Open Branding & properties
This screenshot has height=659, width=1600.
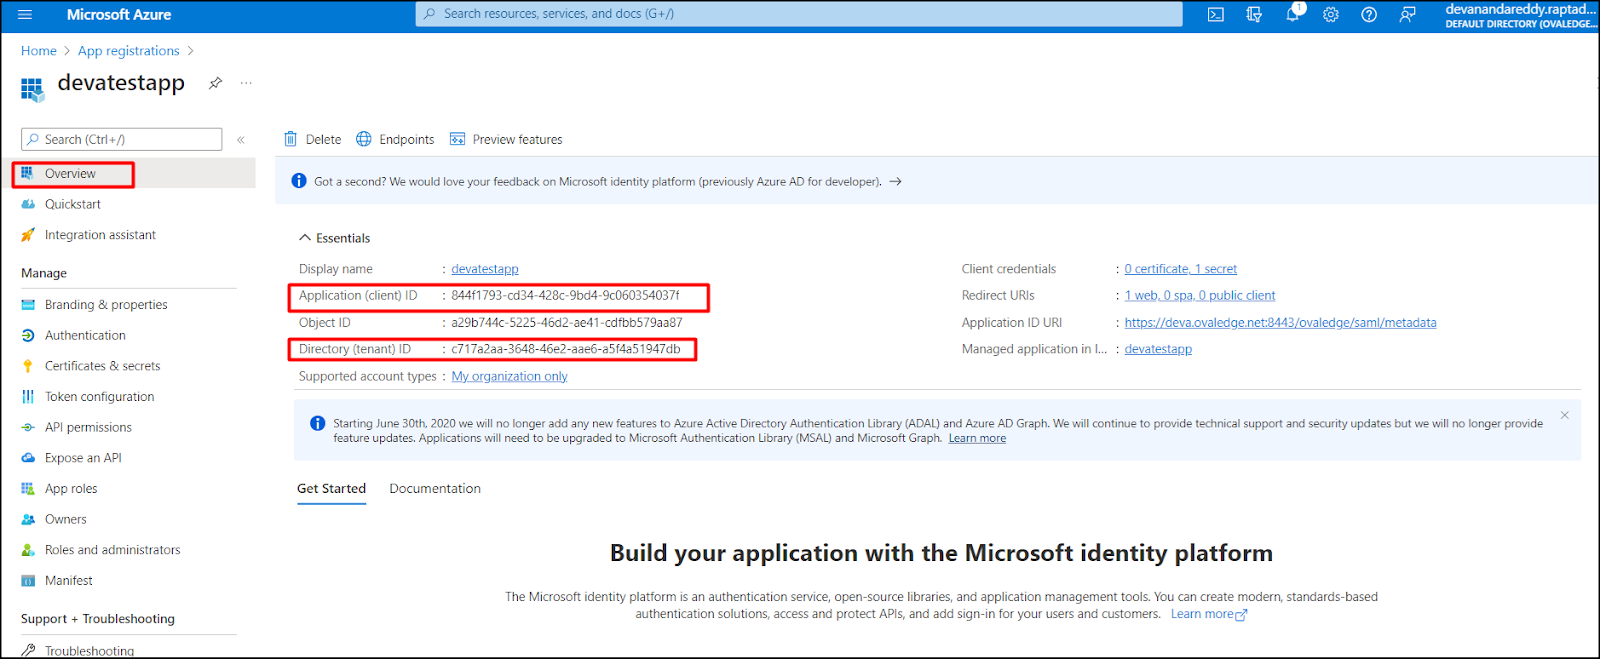106,305
